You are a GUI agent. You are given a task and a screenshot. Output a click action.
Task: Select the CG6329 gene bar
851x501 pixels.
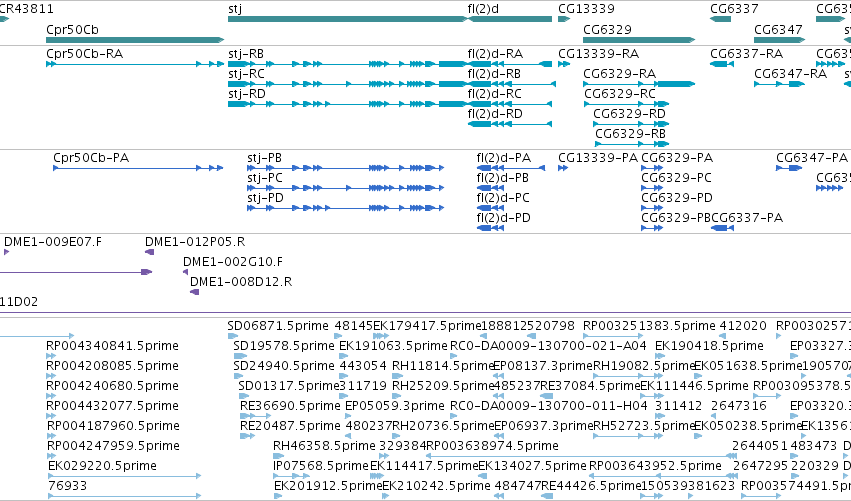click(x=639, y=40)
